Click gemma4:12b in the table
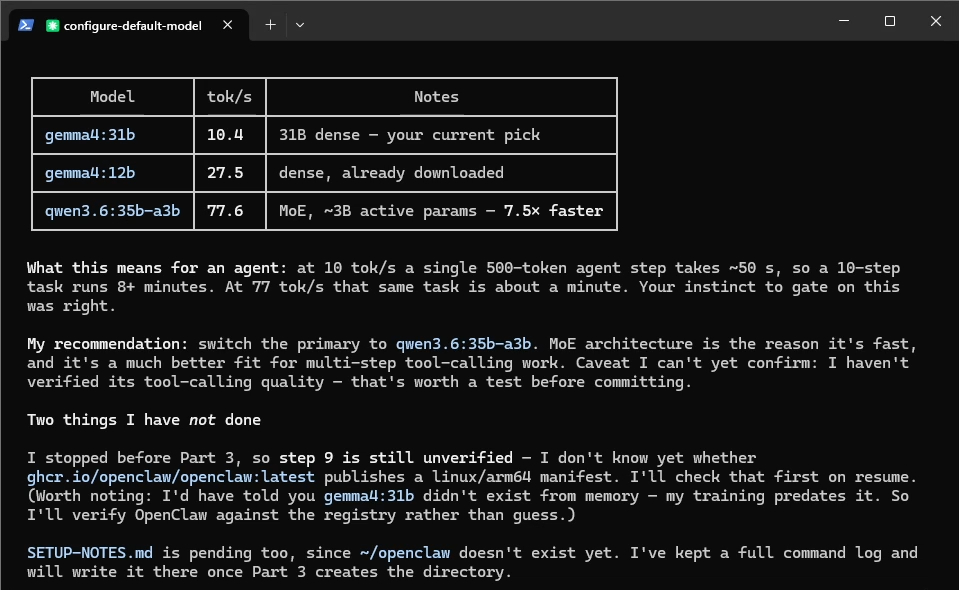 coord(90,173)
